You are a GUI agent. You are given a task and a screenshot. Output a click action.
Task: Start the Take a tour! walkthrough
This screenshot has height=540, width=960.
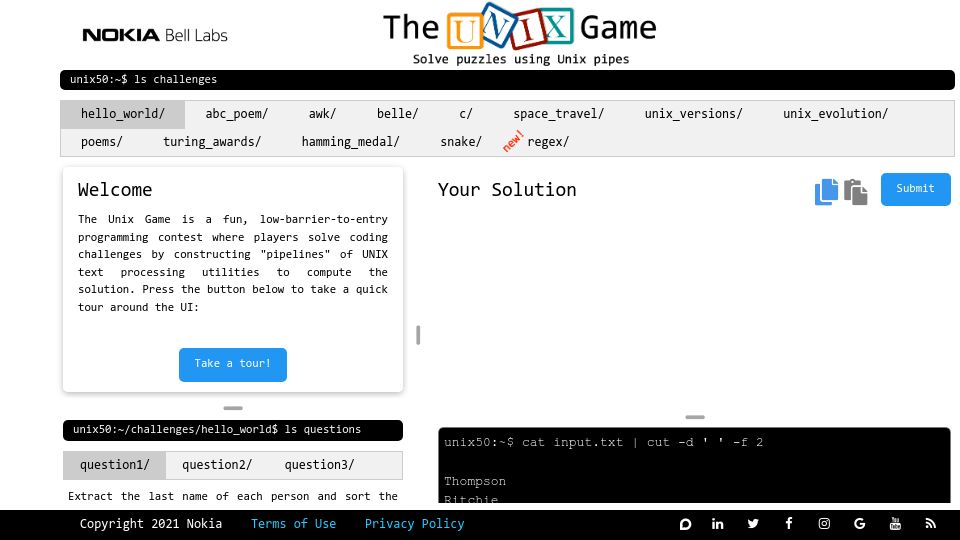[x=233, y=364]
